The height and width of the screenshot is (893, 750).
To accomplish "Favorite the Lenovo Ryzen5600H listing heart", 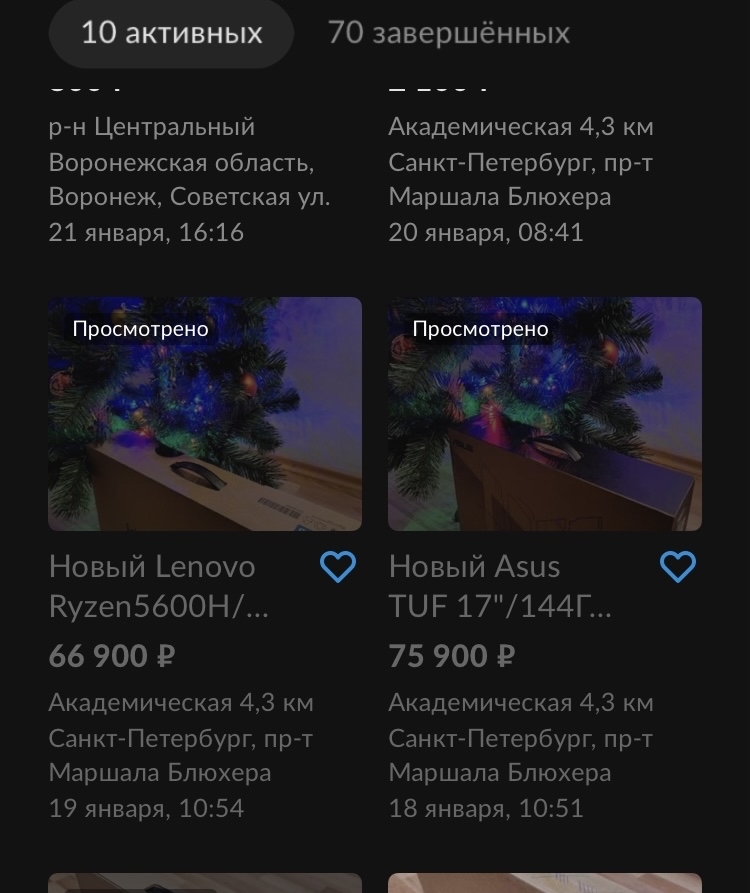I will point(338,567).
